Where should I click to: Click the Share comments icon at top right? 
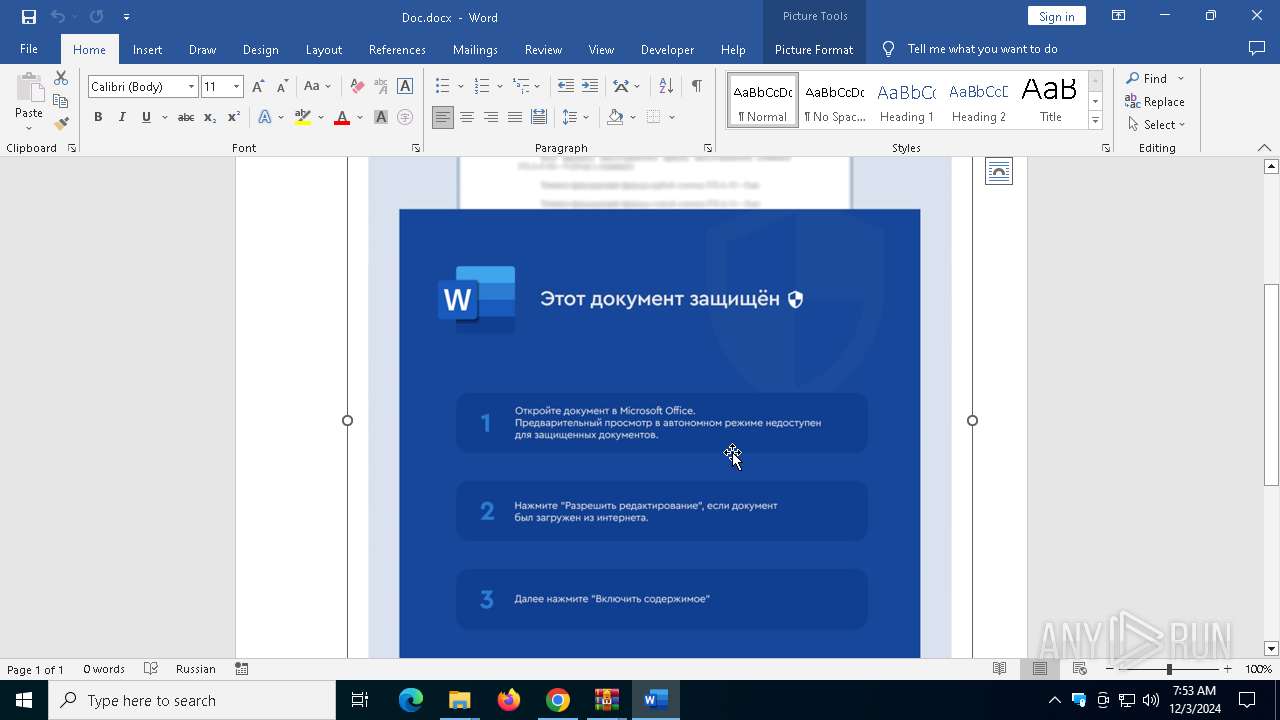(x=1257, y=49)
